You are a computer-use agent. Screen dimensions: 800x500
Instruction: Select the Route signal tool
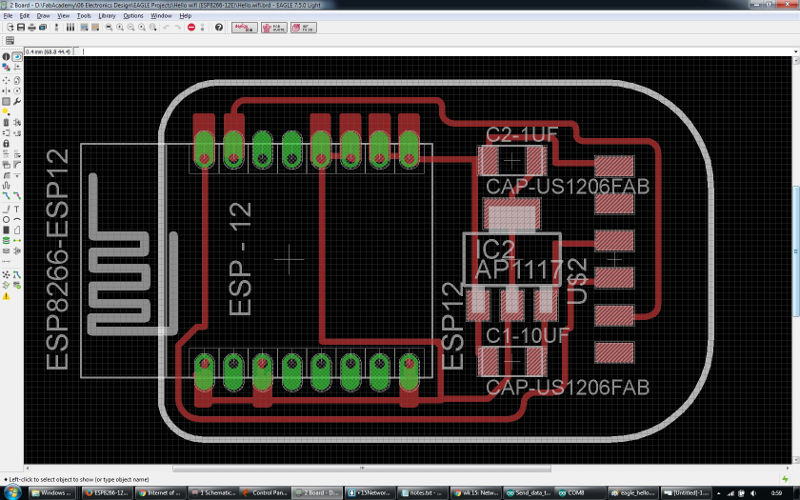tap(6, 195)
